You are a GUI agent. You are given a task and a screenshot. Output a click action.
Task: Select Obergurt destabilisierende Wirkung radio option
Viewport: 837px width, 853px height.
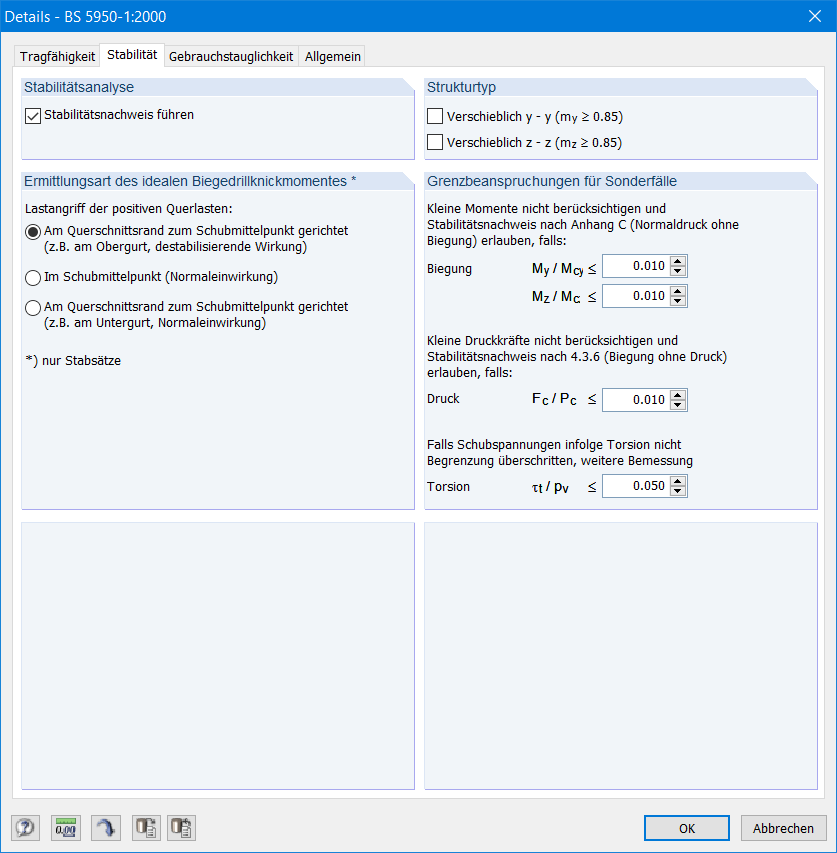33,232
